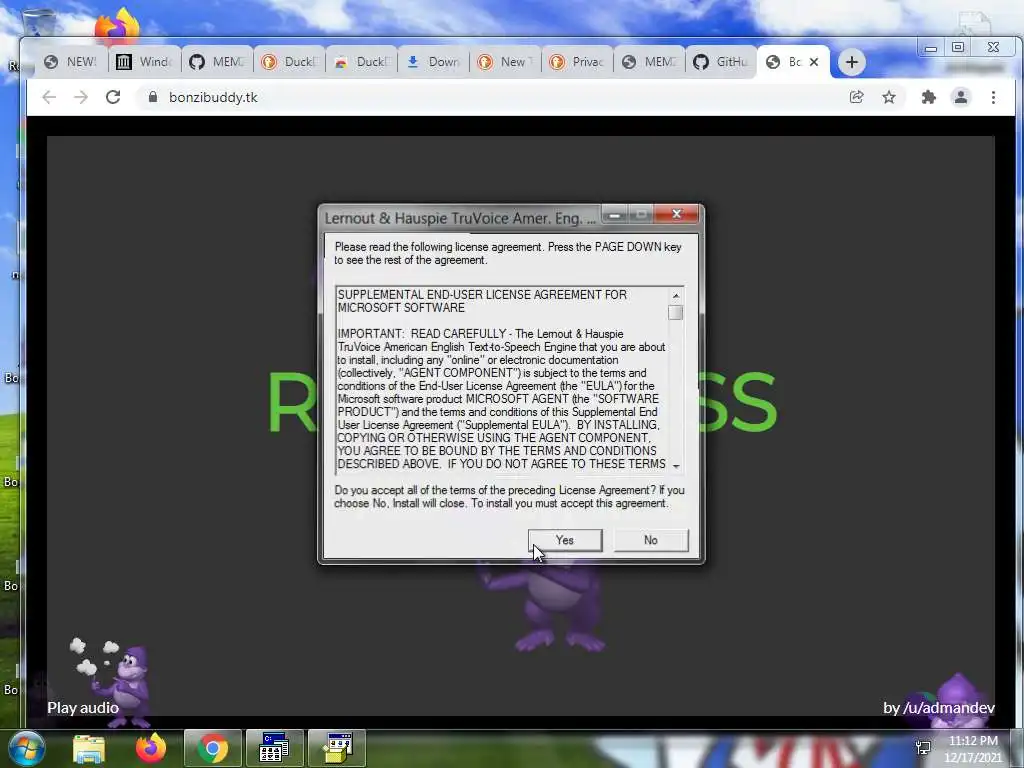Click the license text scrollbar down arrow
Screen dimensions: 1024x768
[676, 466]
